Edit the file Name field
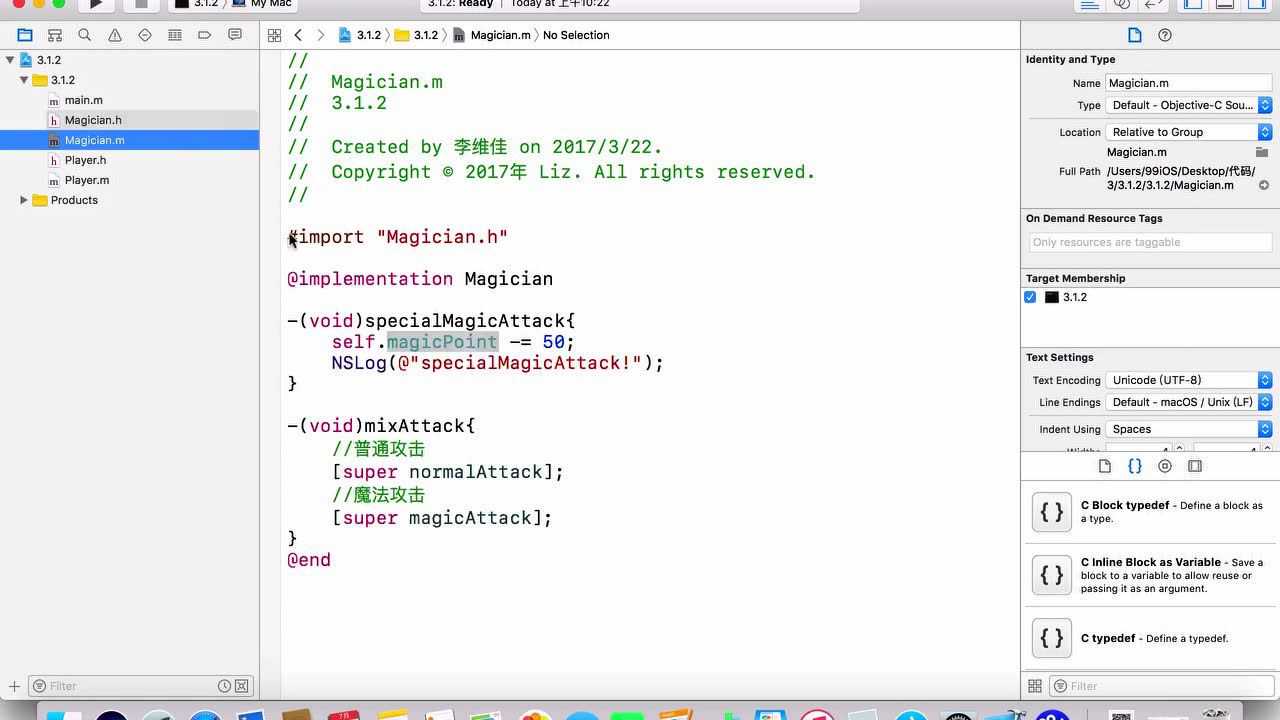 pos(1188,83)
